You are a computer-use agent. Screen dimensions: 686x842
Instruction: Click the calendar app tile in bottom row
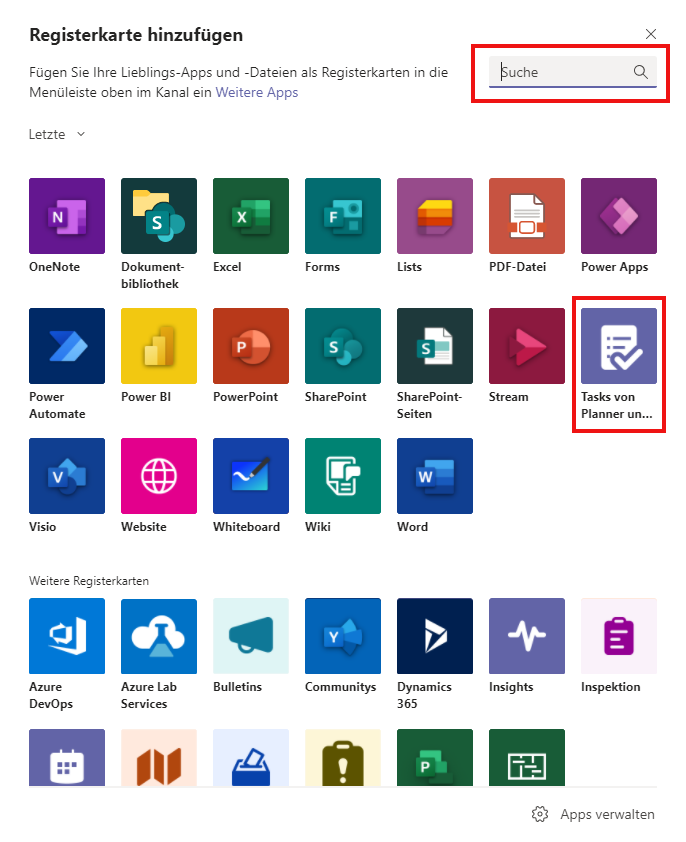(x=67, y=758)
